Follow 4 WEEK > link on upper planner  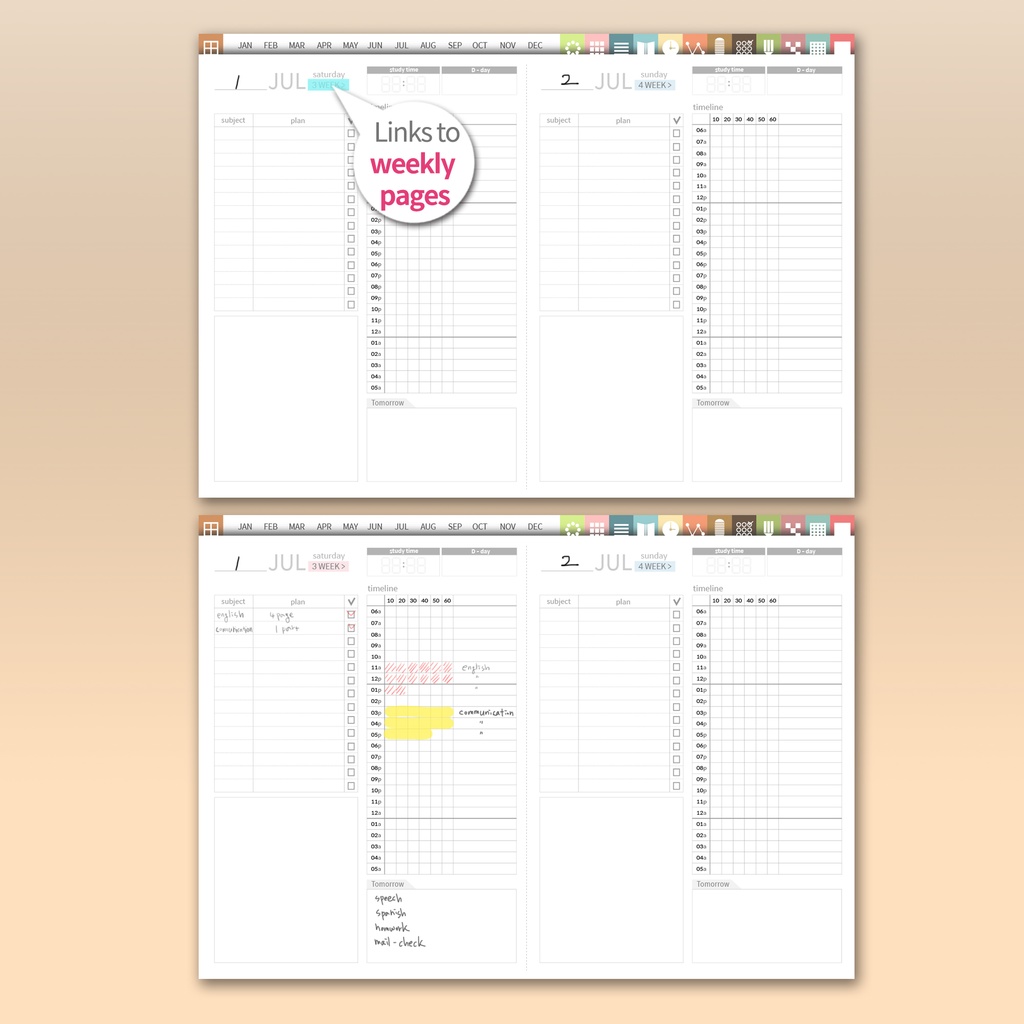(655, 85)
